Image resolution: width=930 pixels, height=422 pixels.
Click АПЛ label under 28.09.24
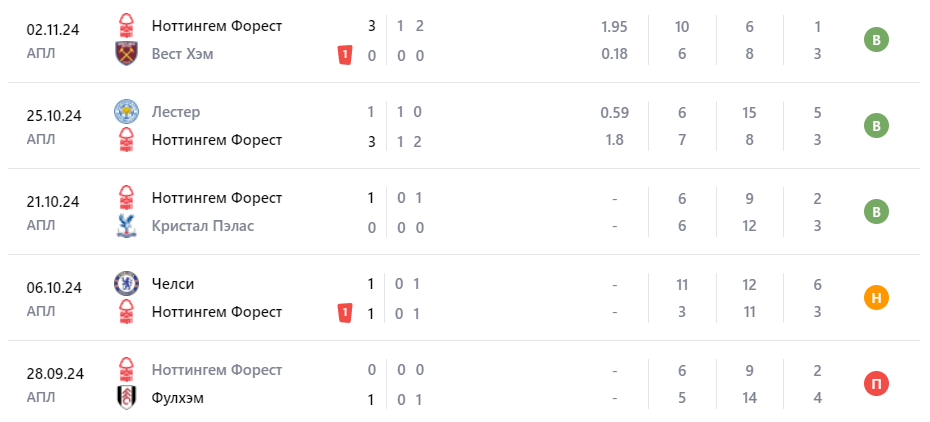(42, 394)
